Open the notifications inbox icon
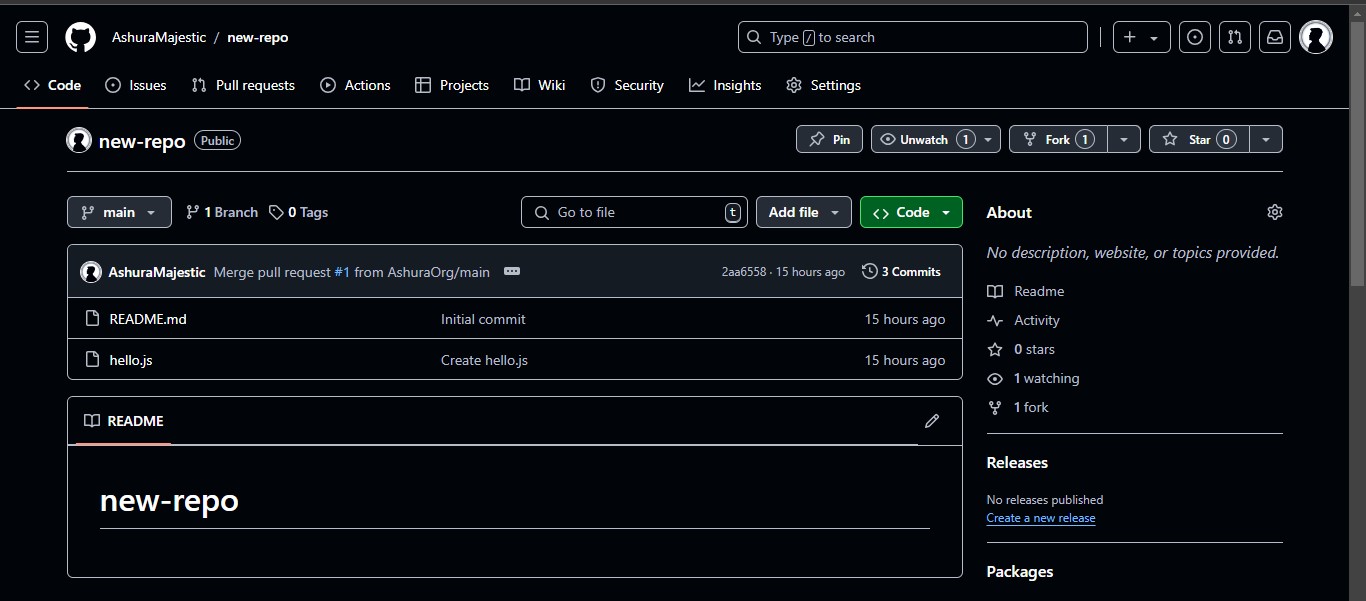 coord(1275,37)
